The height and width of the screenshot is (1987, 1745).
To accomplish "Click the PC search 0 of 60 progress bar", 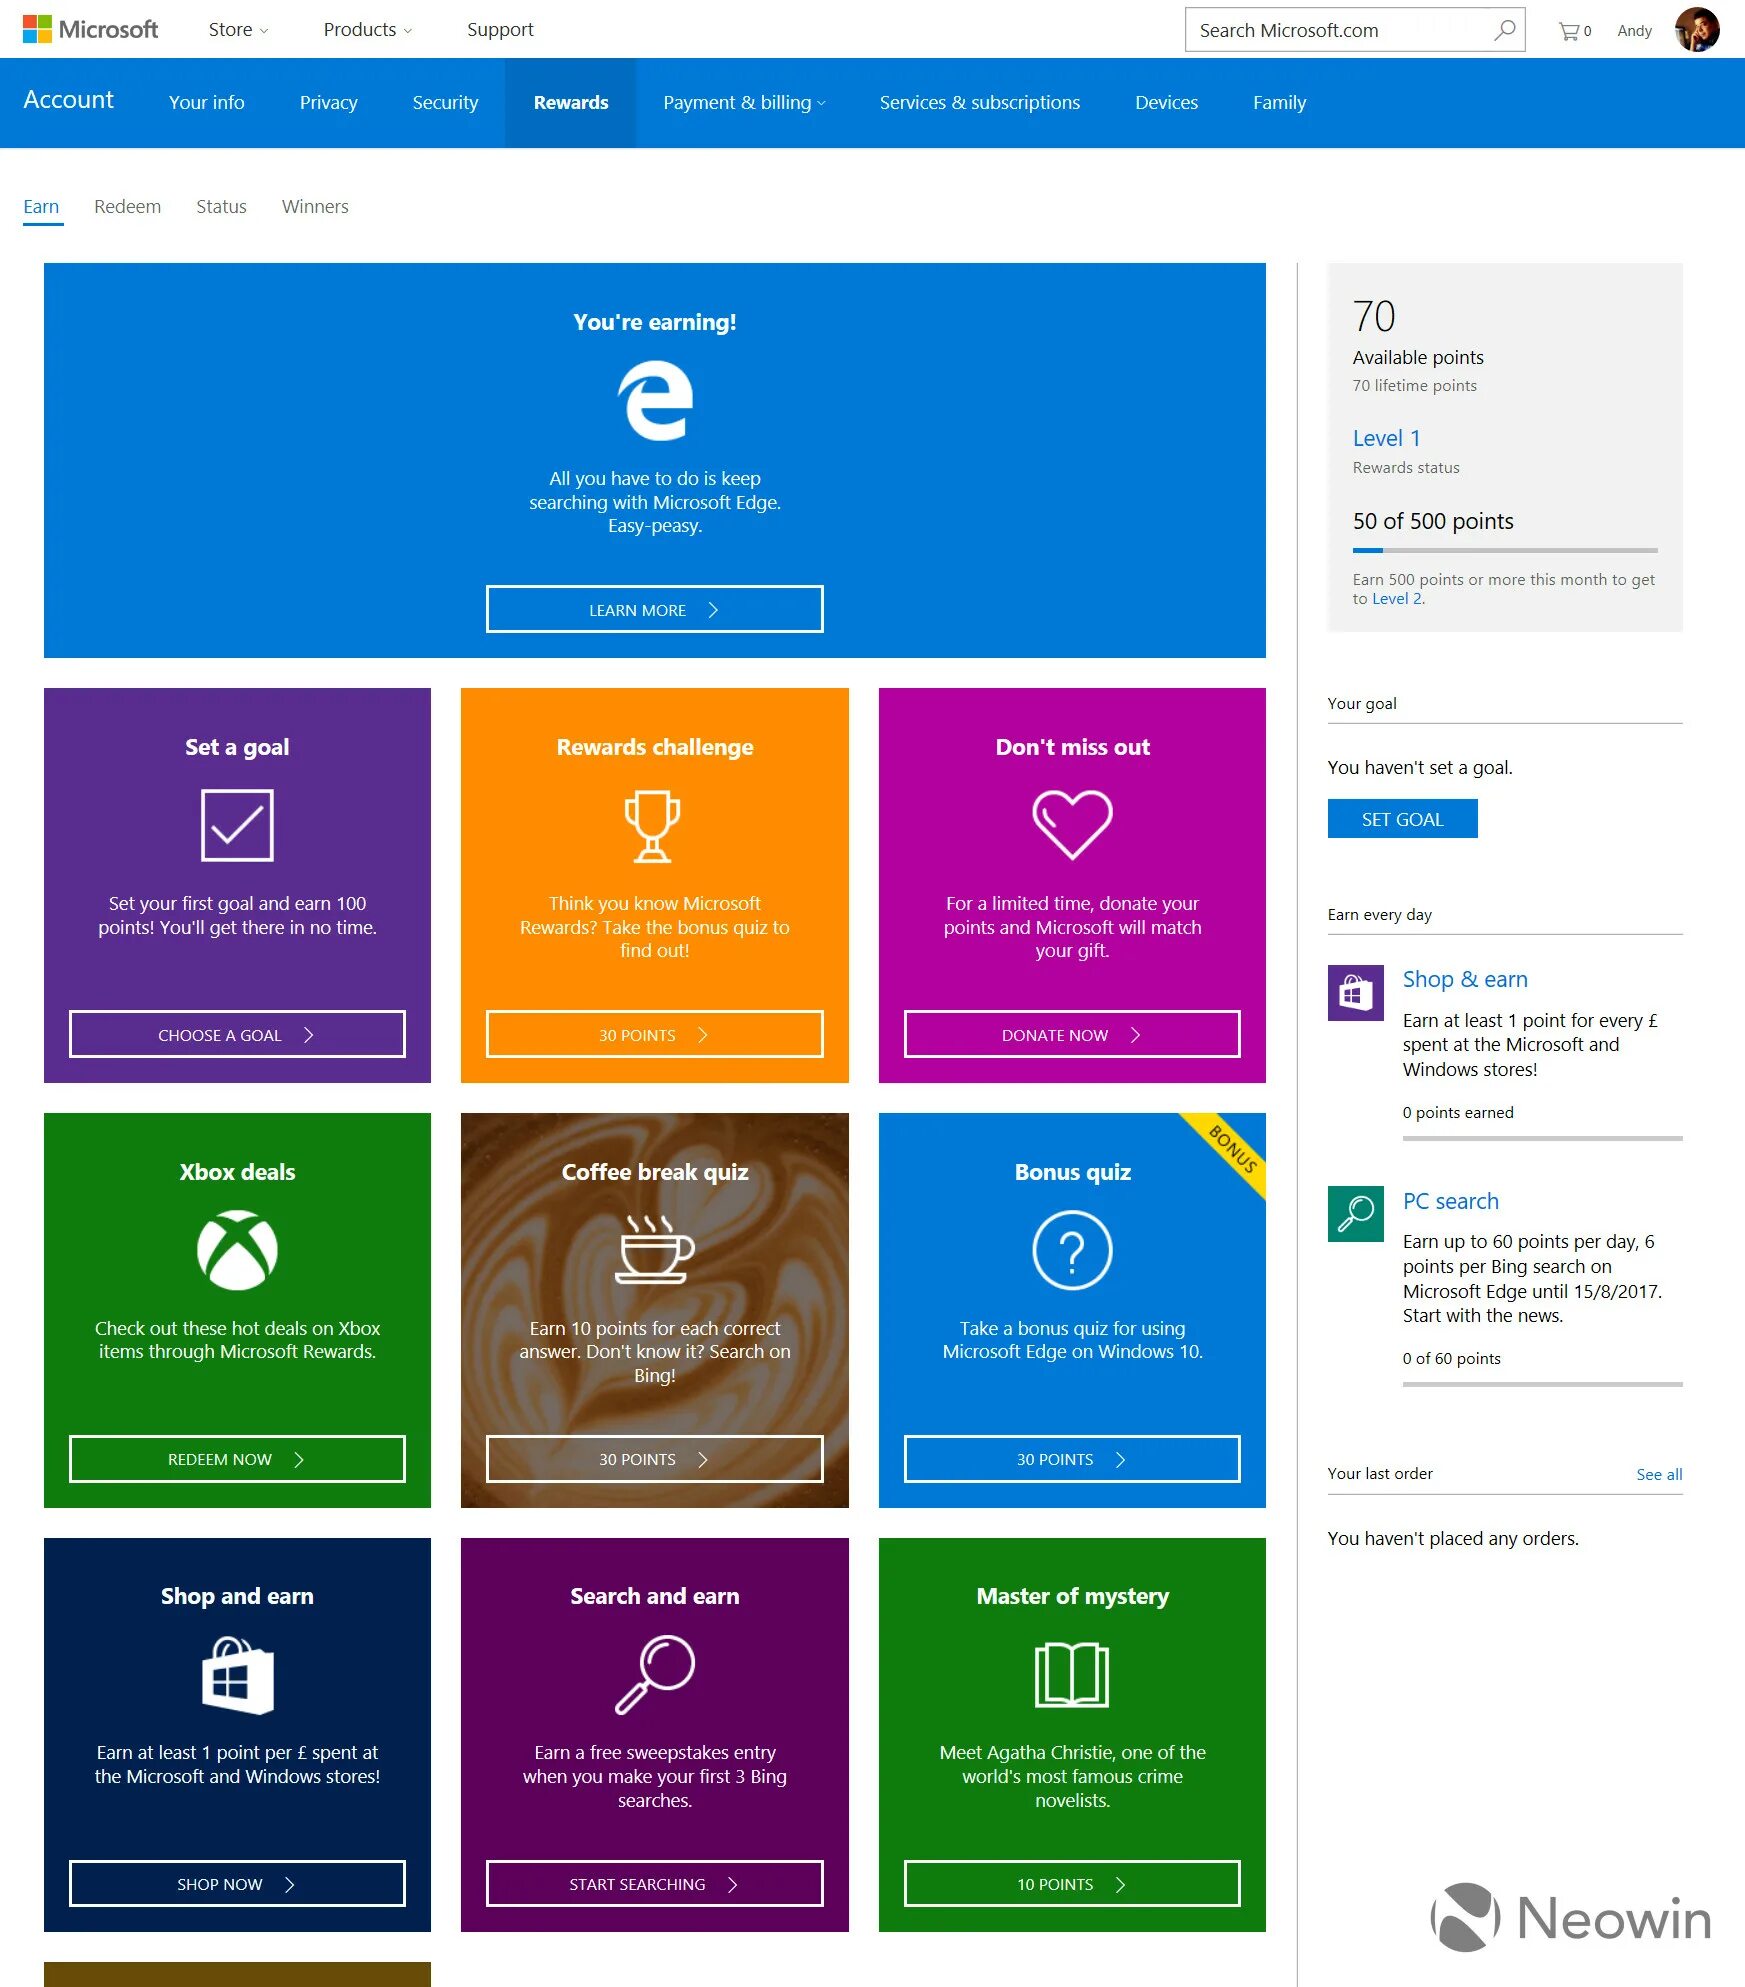I will point(1543,1385).
